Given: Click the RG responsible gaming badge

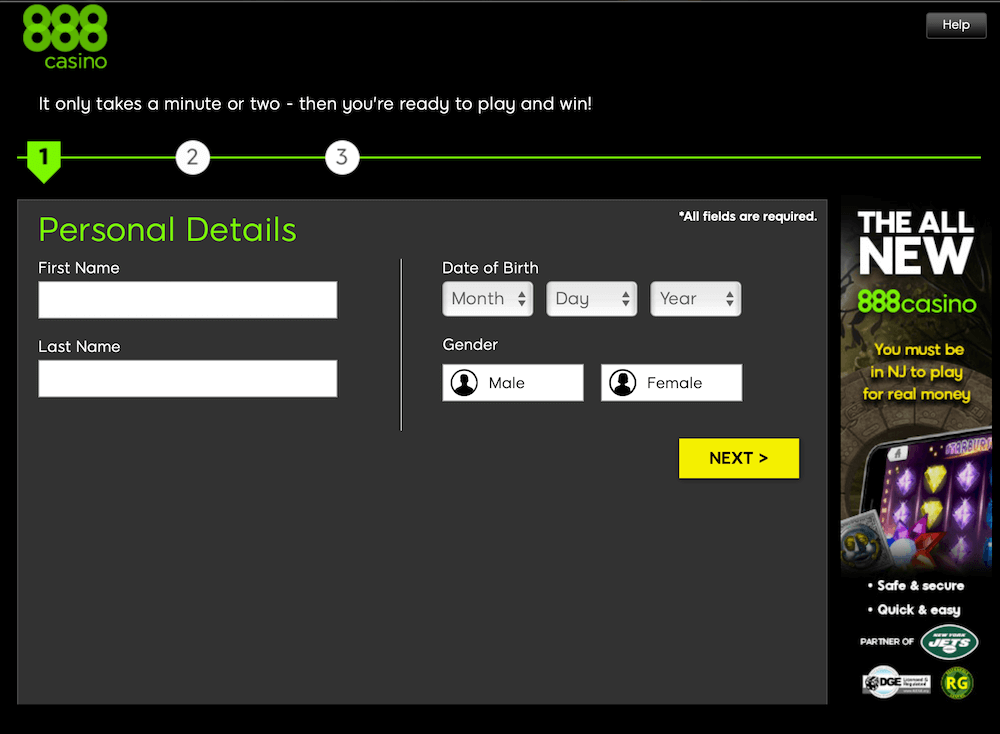Looking at the screenshot, I should pos(957,683).
